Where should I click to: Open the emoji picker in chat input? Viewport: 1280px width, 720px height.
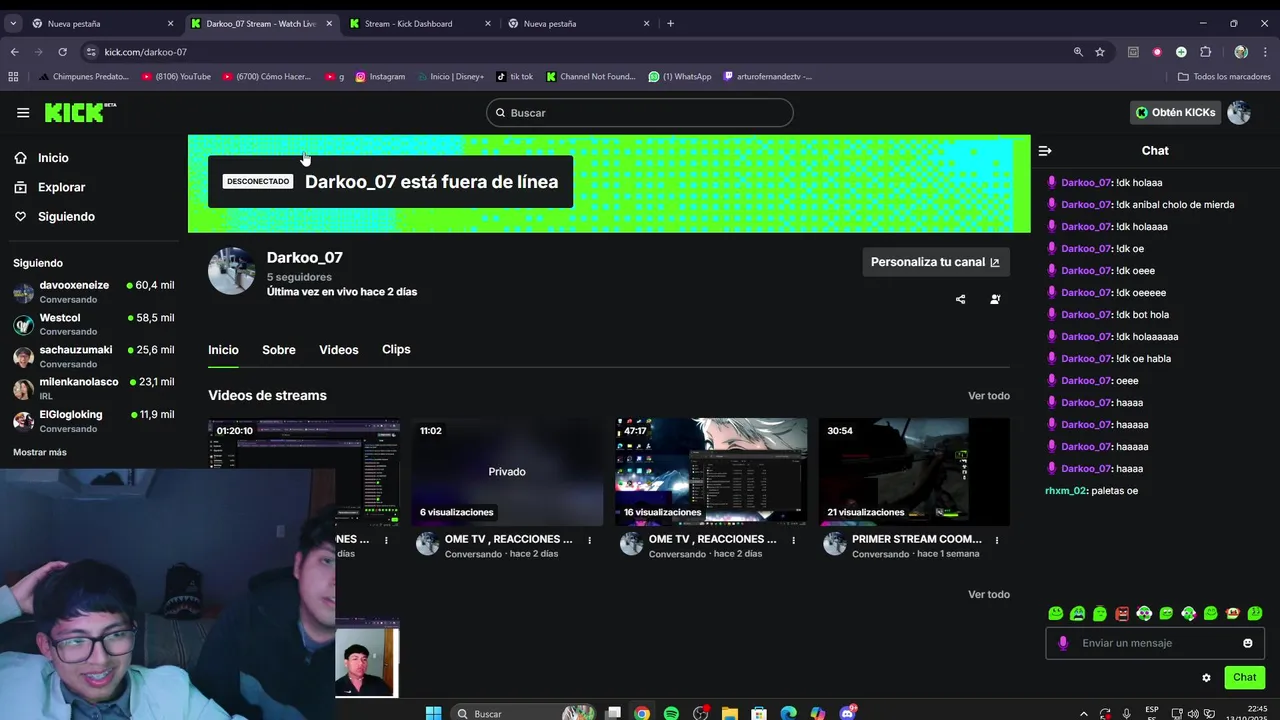click(1248, 643)
